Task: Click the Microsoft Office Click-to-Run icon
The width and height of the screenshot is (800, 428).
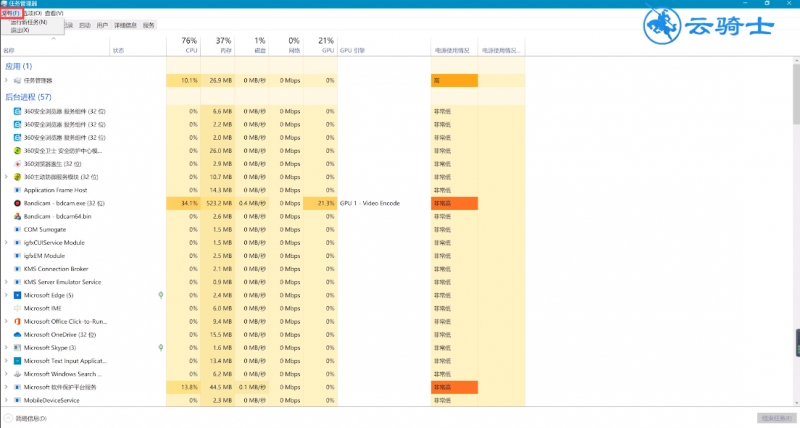Action: click(17, 322)
